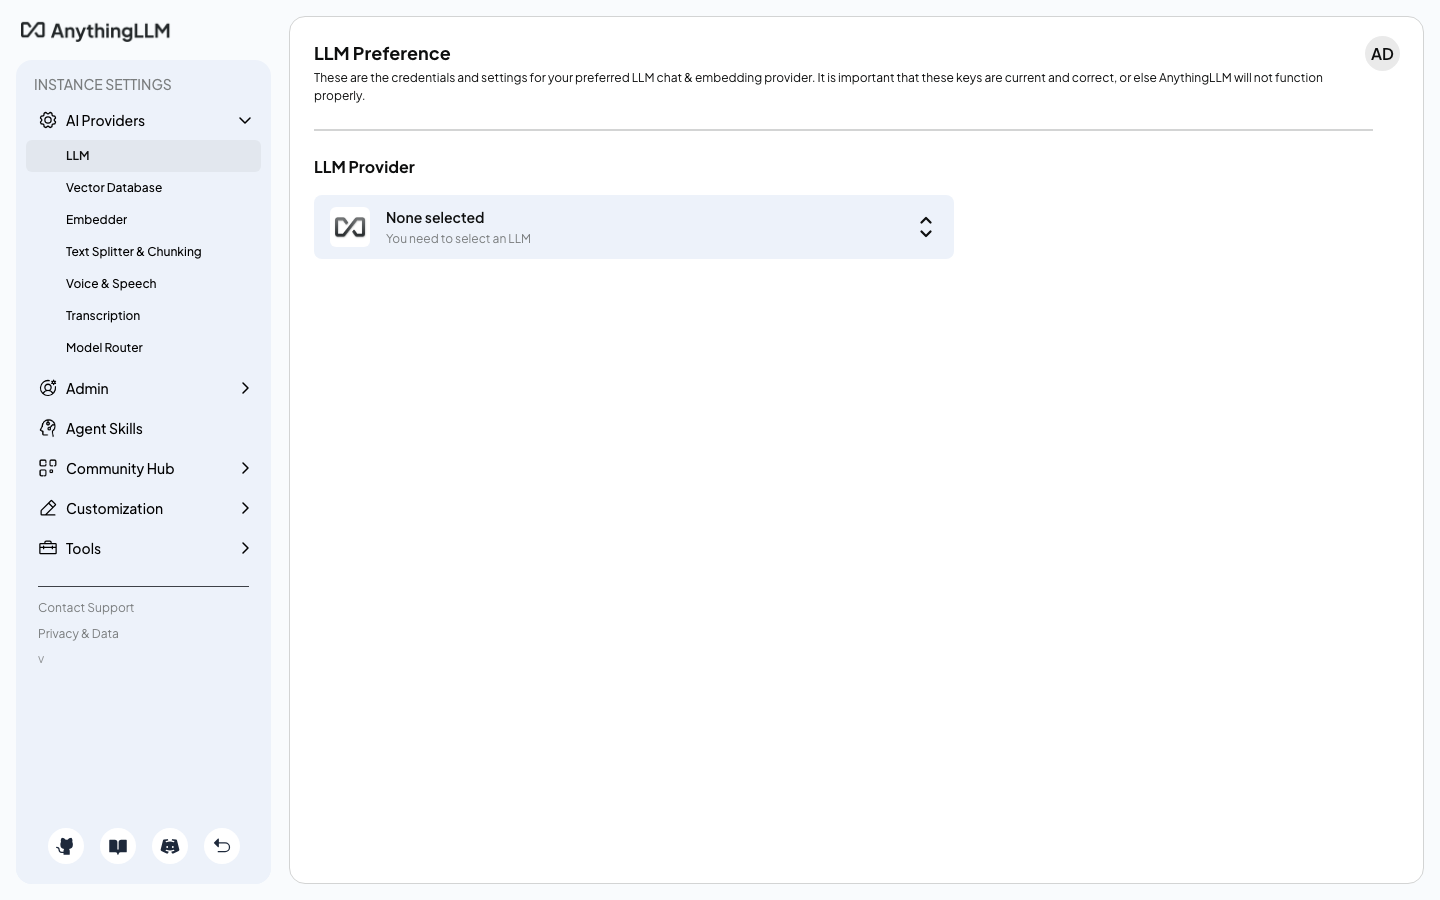Expand the Tools chevron
The height and width of the screenshot is (900, 1440).
pyautogui.click(x=245, y=548)
